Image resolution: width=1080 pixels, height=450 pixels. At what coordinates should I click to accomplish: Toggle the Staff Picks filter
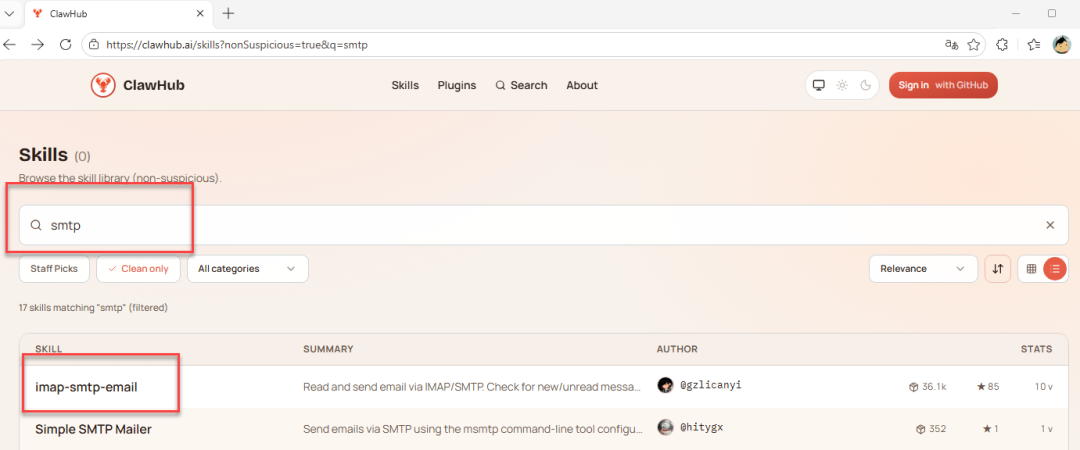[54, 269]
